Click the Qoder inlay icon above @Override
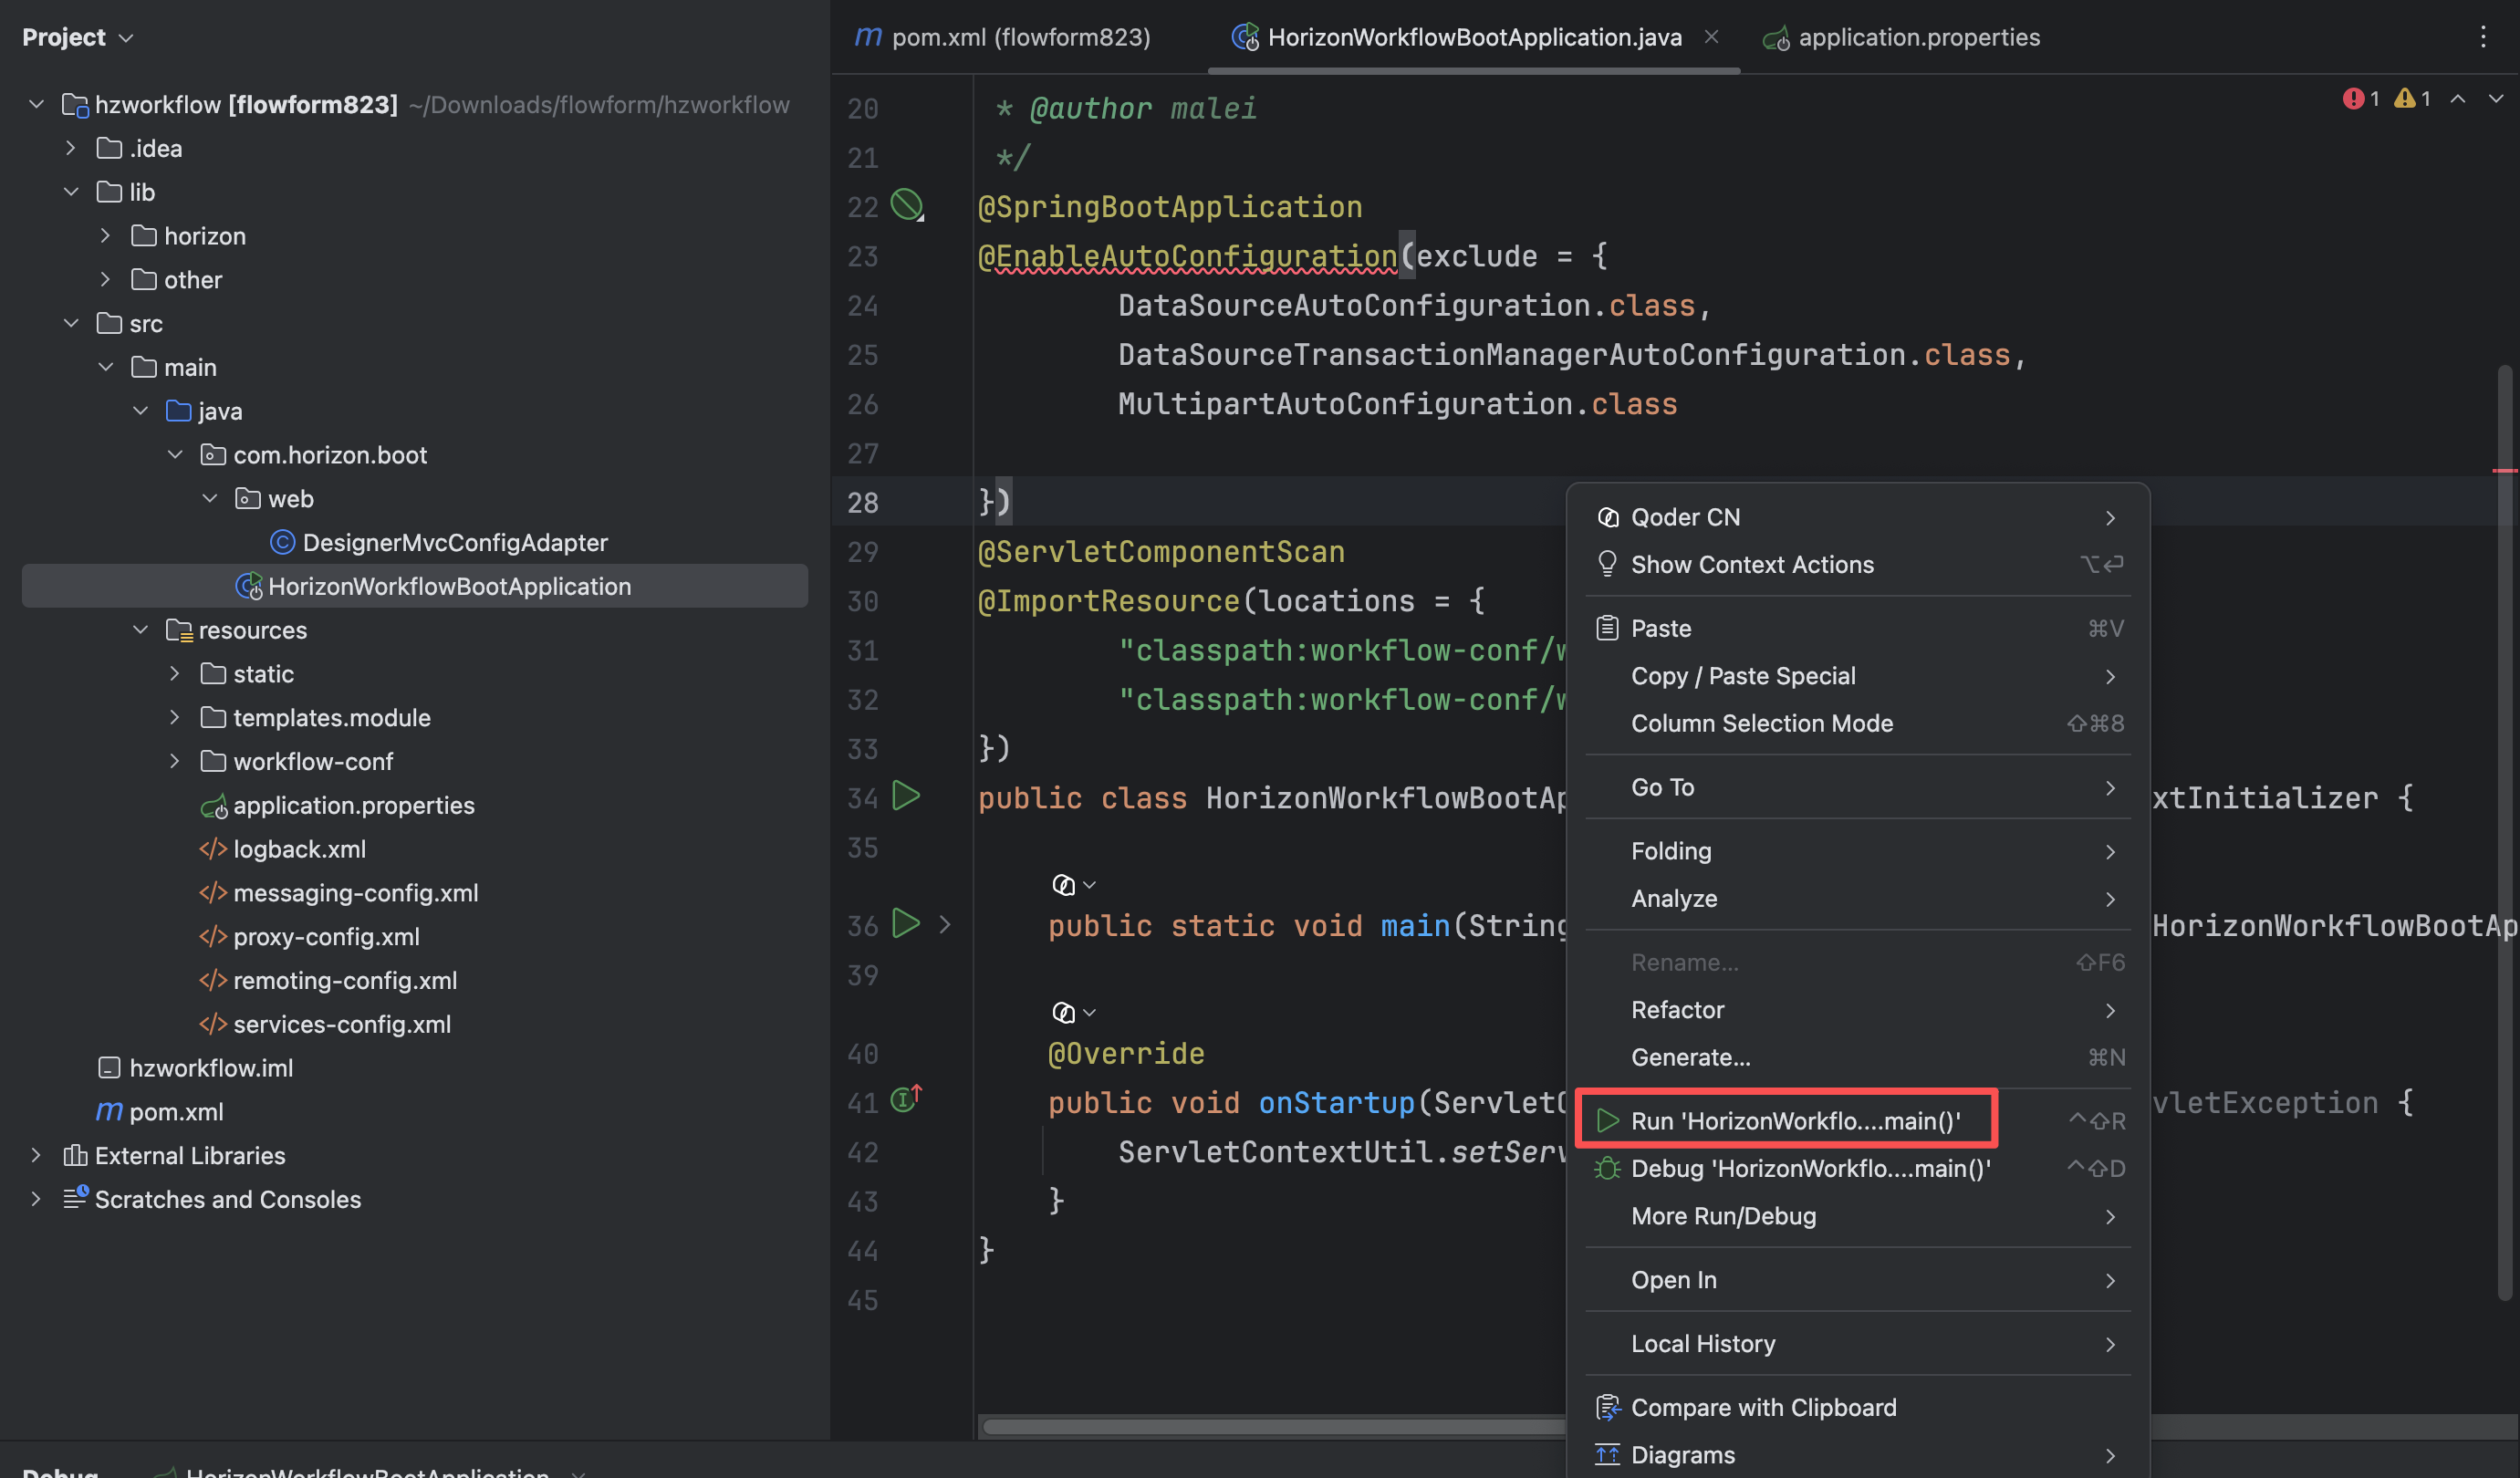The image size is (2520, 1478). [1063, 1013]
